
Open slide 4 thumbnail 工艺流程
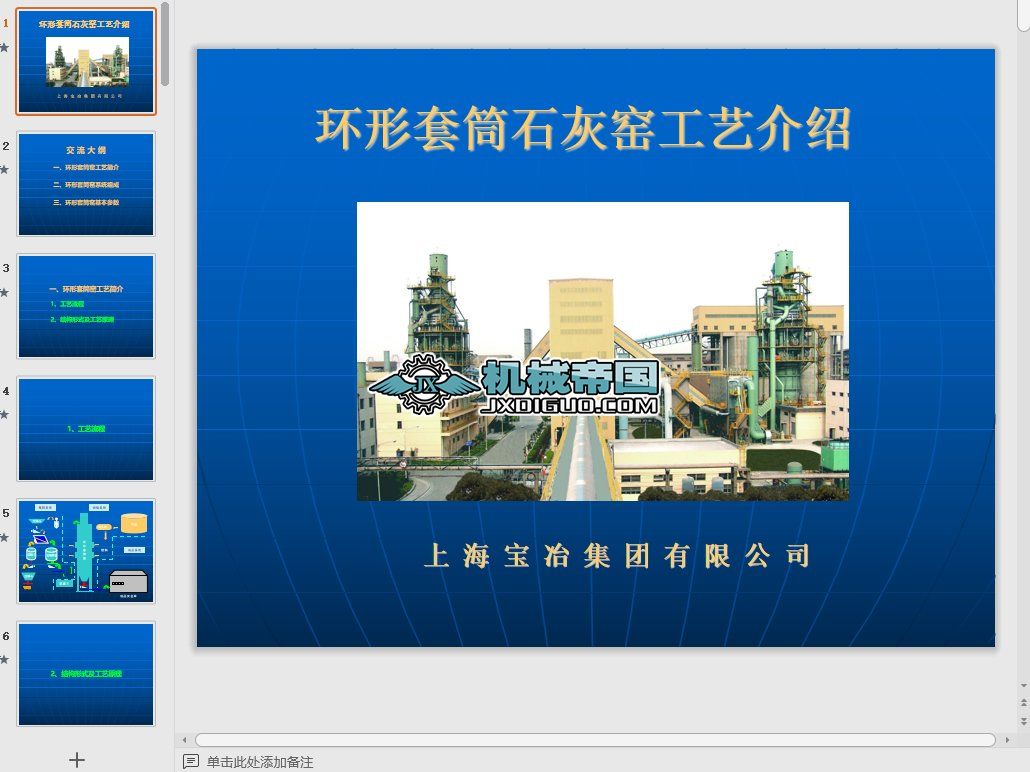click(x=86, y=429)
